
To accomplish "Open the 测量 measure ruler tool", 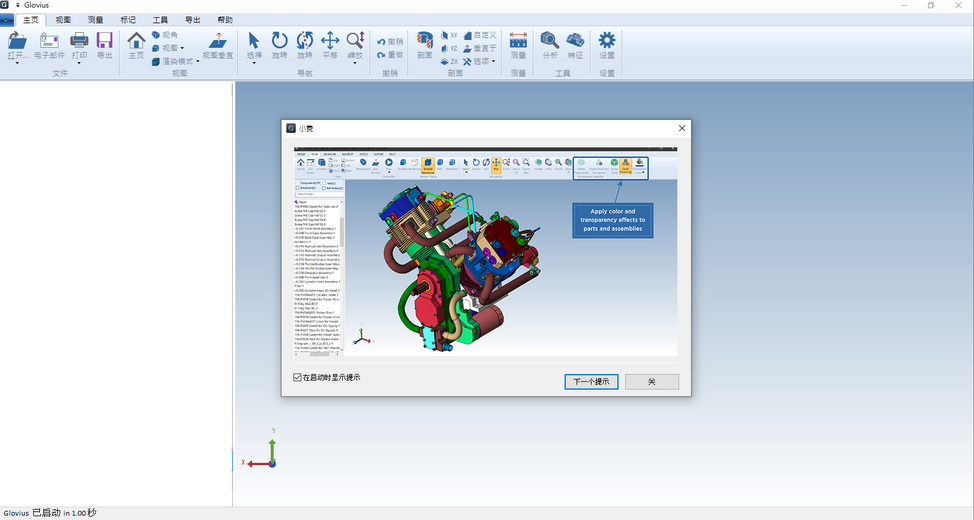I will point(518,41).
